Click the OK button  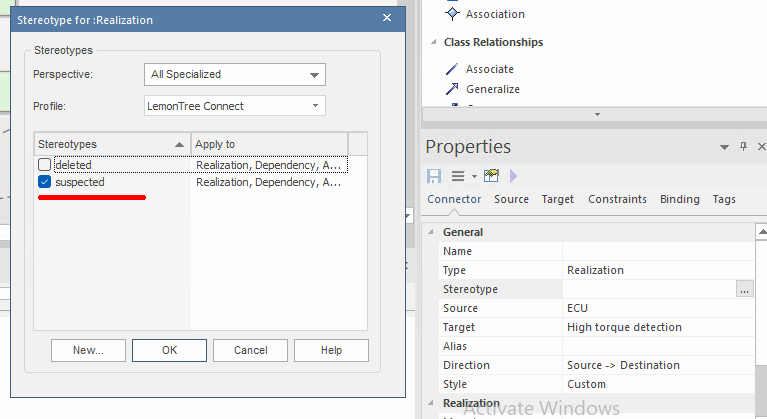click(169, 351)
